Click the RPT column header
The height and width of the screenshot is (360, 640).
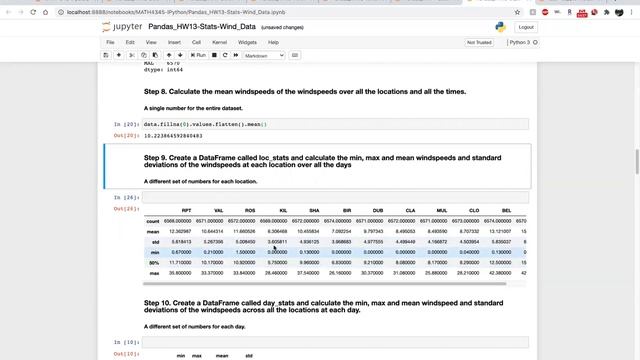point(186,211)
